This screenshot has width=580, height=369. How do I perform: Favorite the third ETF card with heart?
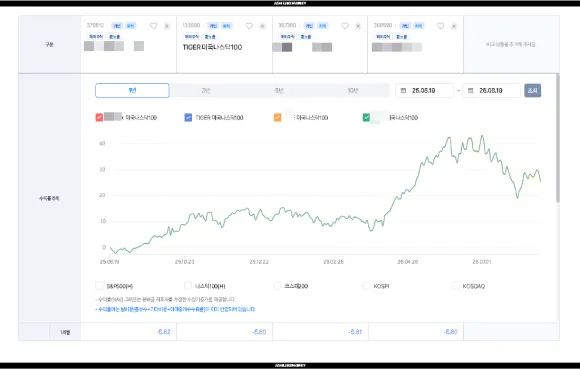click(345, 26)
